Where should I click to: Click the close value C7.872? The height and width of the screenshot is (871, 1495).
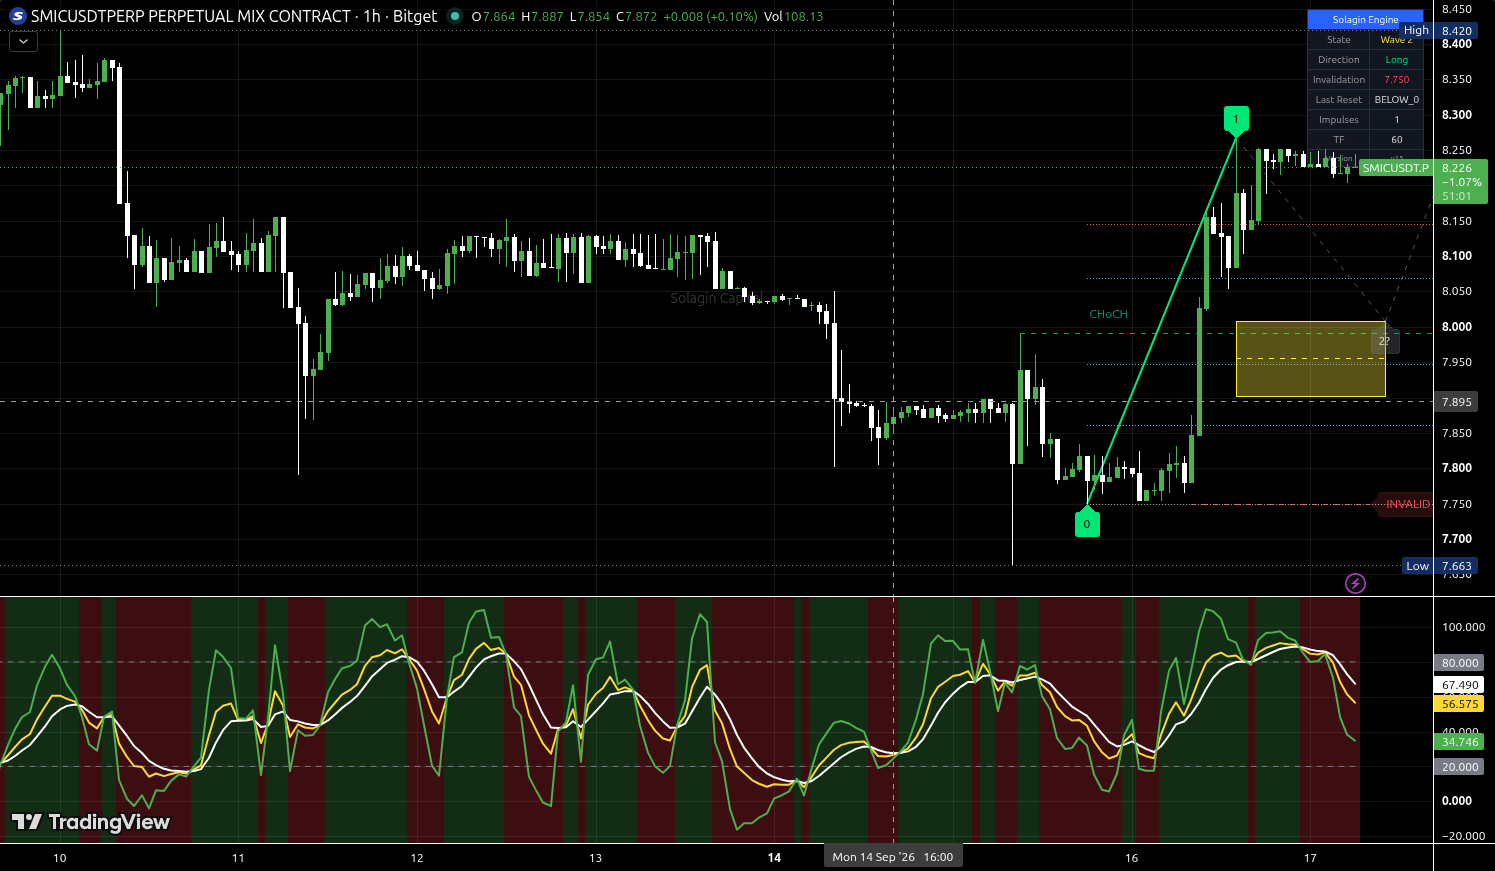(x=636, y=16)
